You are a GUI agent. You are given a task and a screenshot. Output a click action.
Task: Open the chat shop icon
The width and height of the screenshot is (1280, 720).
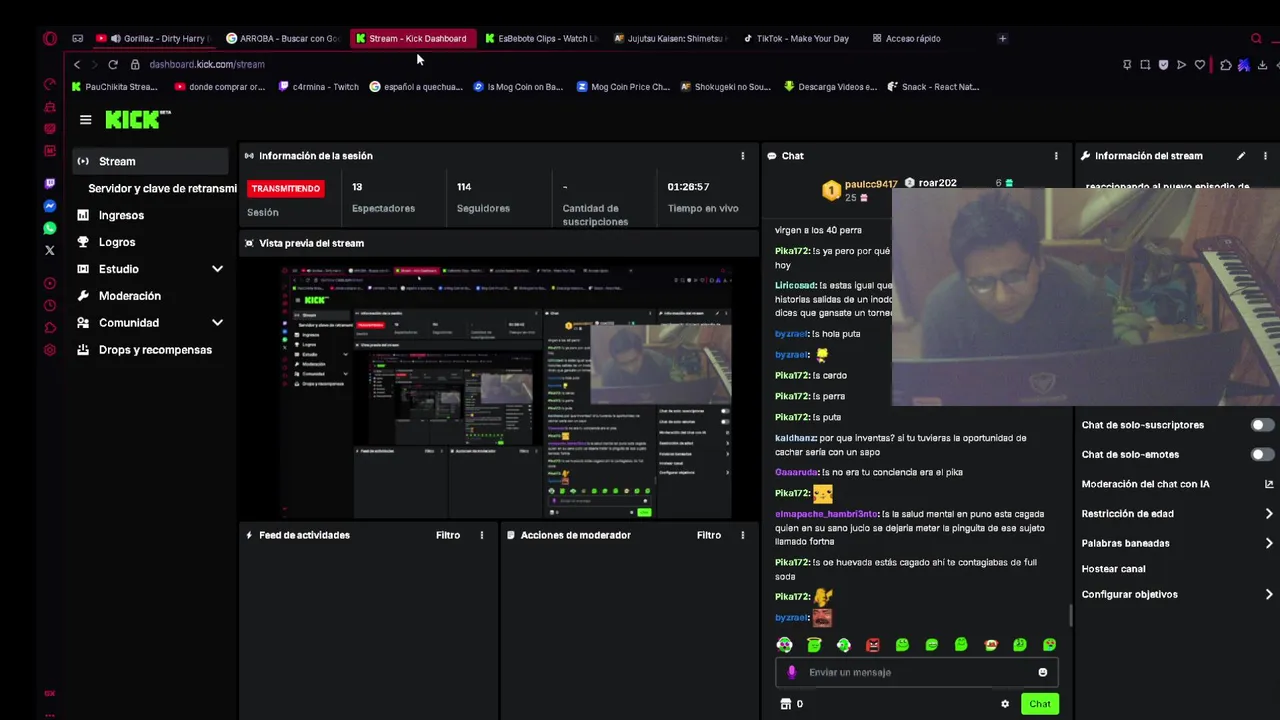[785, 704]
